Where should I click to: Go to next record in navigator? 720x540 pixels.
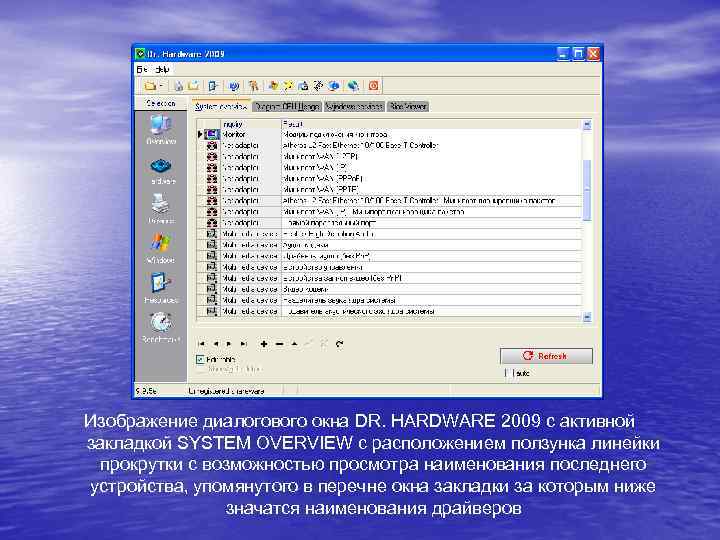[x=229, y=343]
